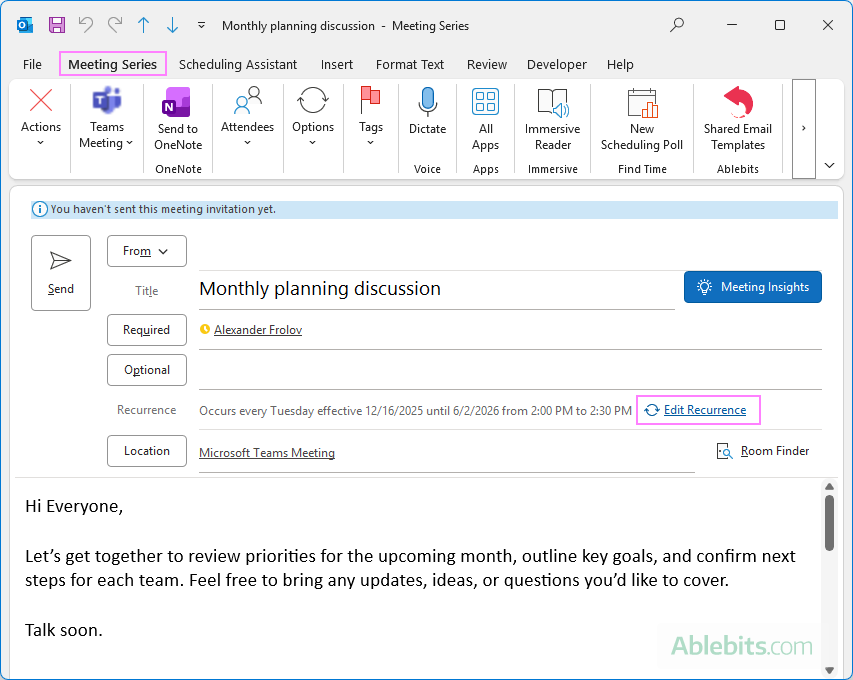Open the Attendees options

click(x=247, y=113)
